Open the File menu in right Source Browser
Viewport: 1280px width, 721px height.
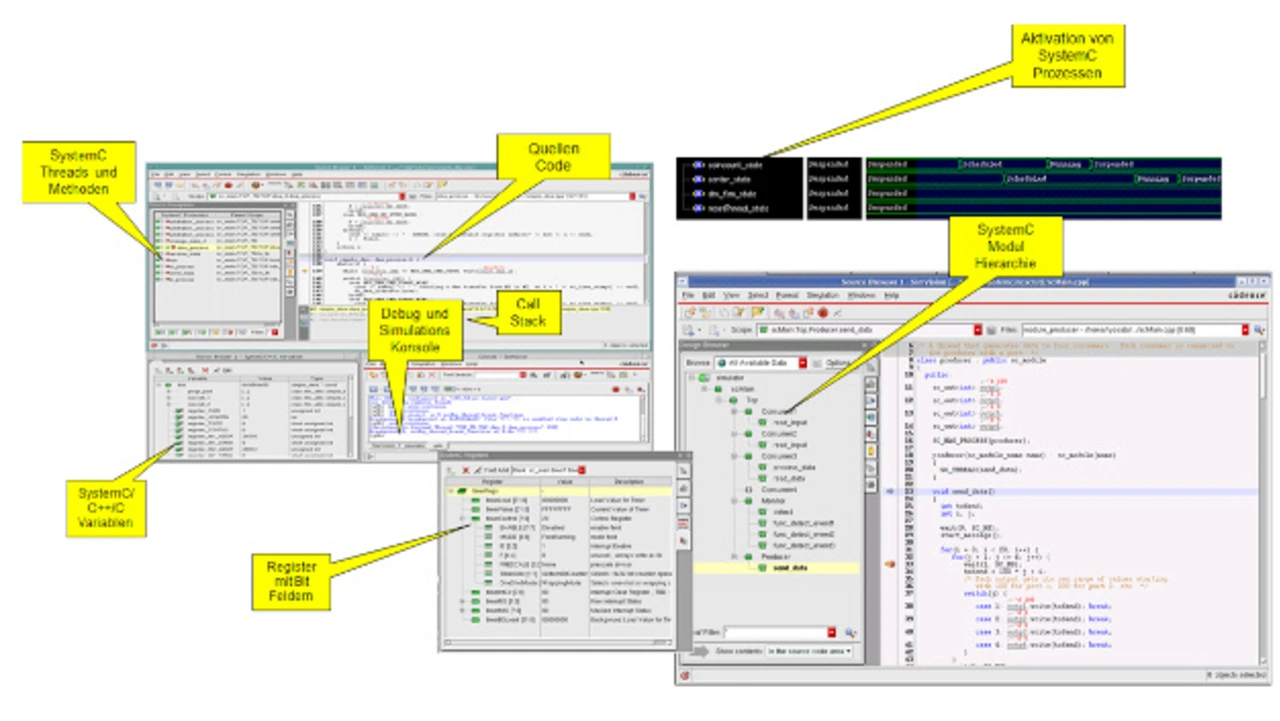[688, 296]
